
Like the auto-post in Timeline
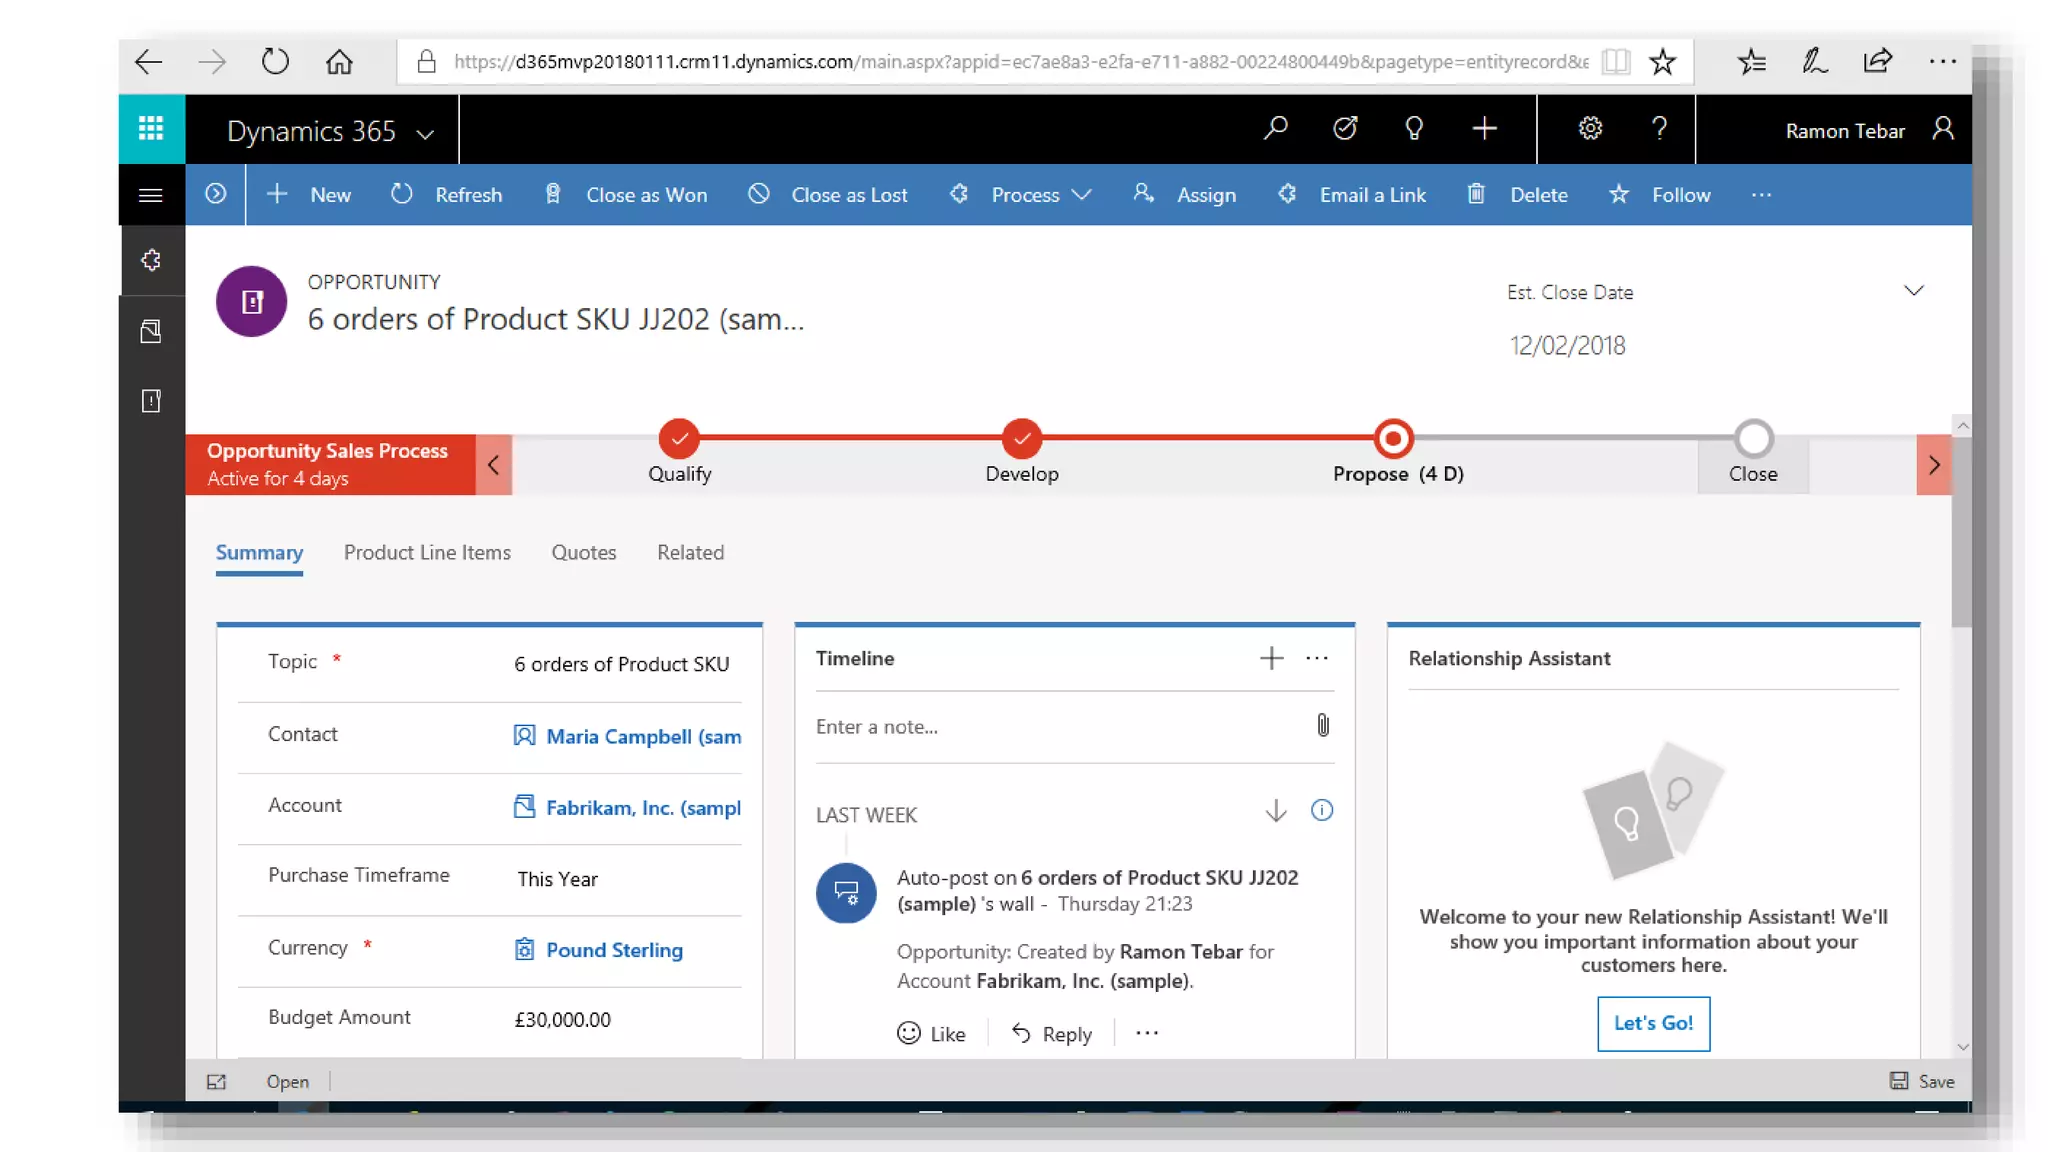pyautogui.click(x=932, y=1034)
